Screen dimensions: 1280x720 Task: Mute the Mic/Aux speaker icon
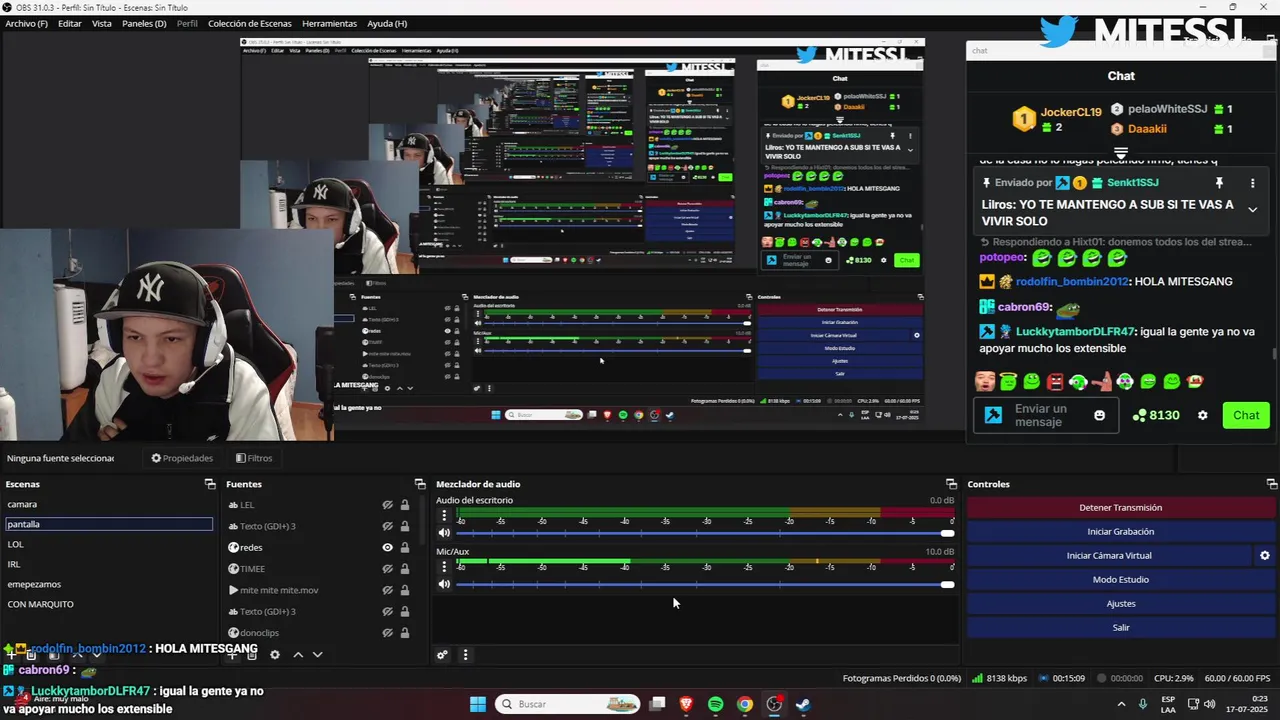coord(444,585)
